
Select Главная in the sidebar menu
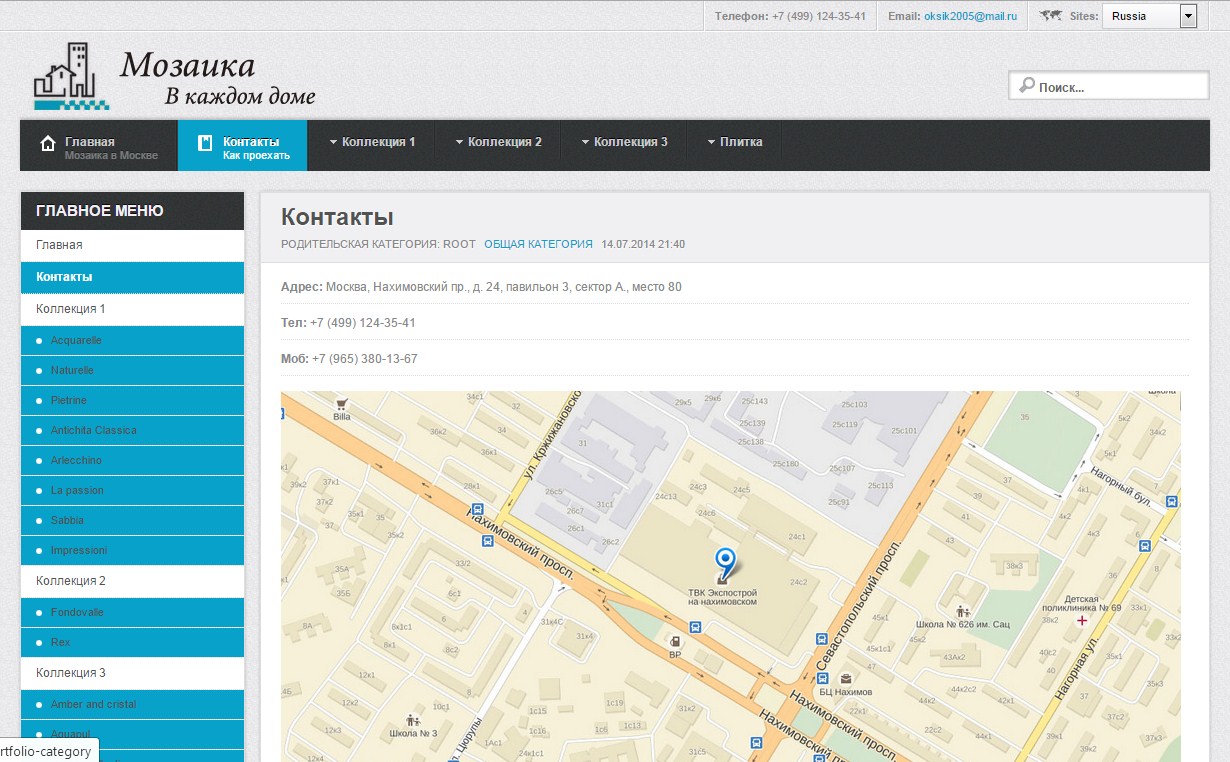point(59,245)
